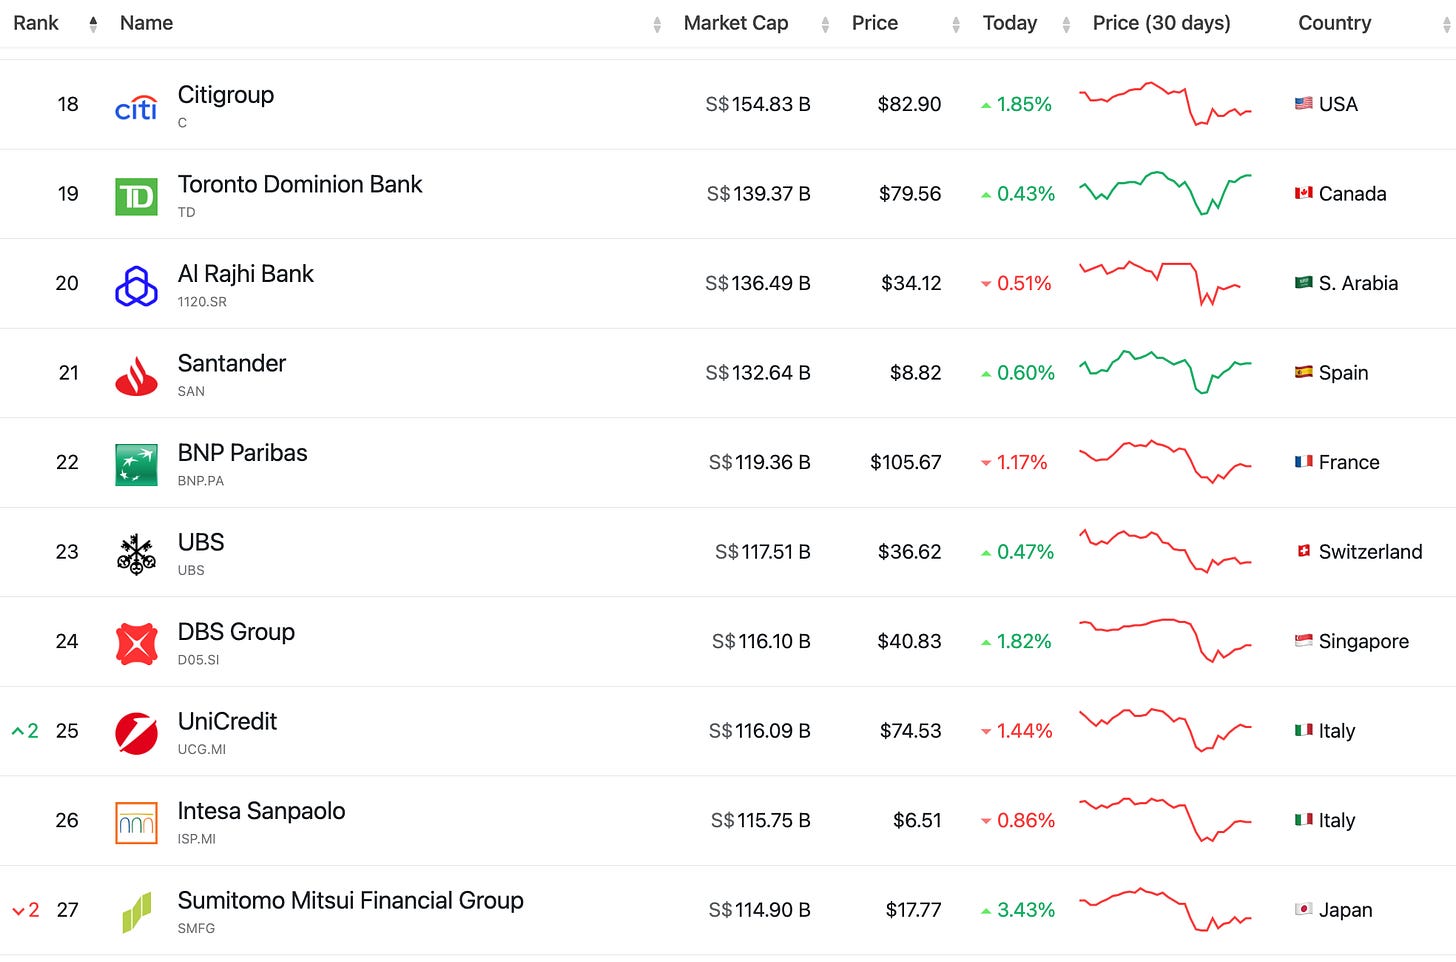Sort by Country using its sort arrows
1456x962 pixels.
tap(1447, 24)
